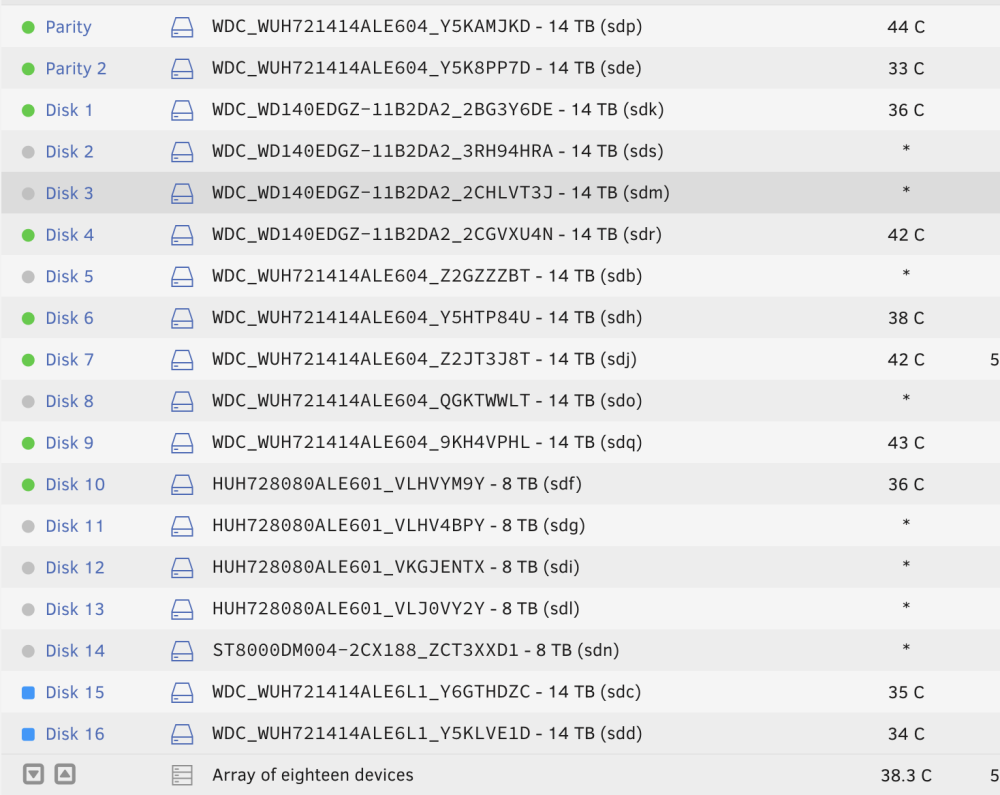Image resolution: width=1000 pixels, height=795 pixels.
Task: Spin up all disks with up-arrow button
Action: pyautogui.click(x=65, y=775)
